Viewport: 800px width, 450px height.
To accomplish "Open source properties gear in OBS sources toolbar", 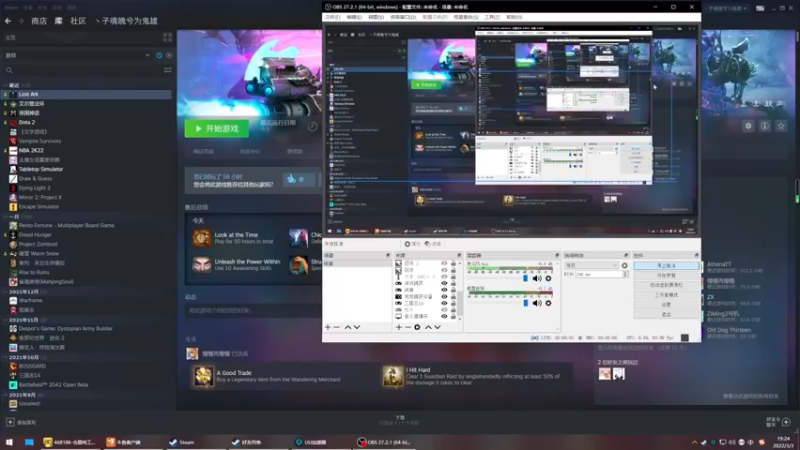I will (417, 327).
